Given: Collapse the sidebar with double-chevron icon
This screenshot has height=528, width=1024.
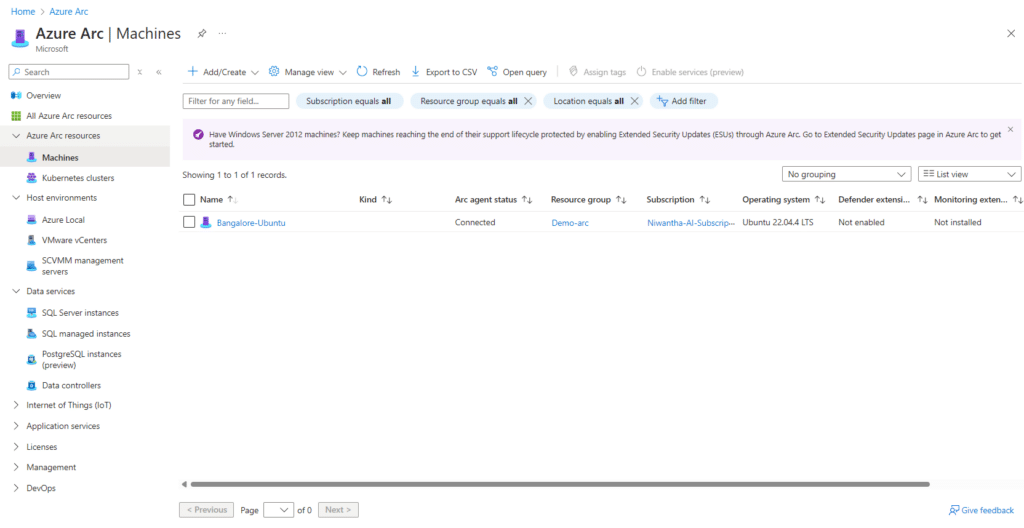Looking at the screenshot, I should pos(159,72).
